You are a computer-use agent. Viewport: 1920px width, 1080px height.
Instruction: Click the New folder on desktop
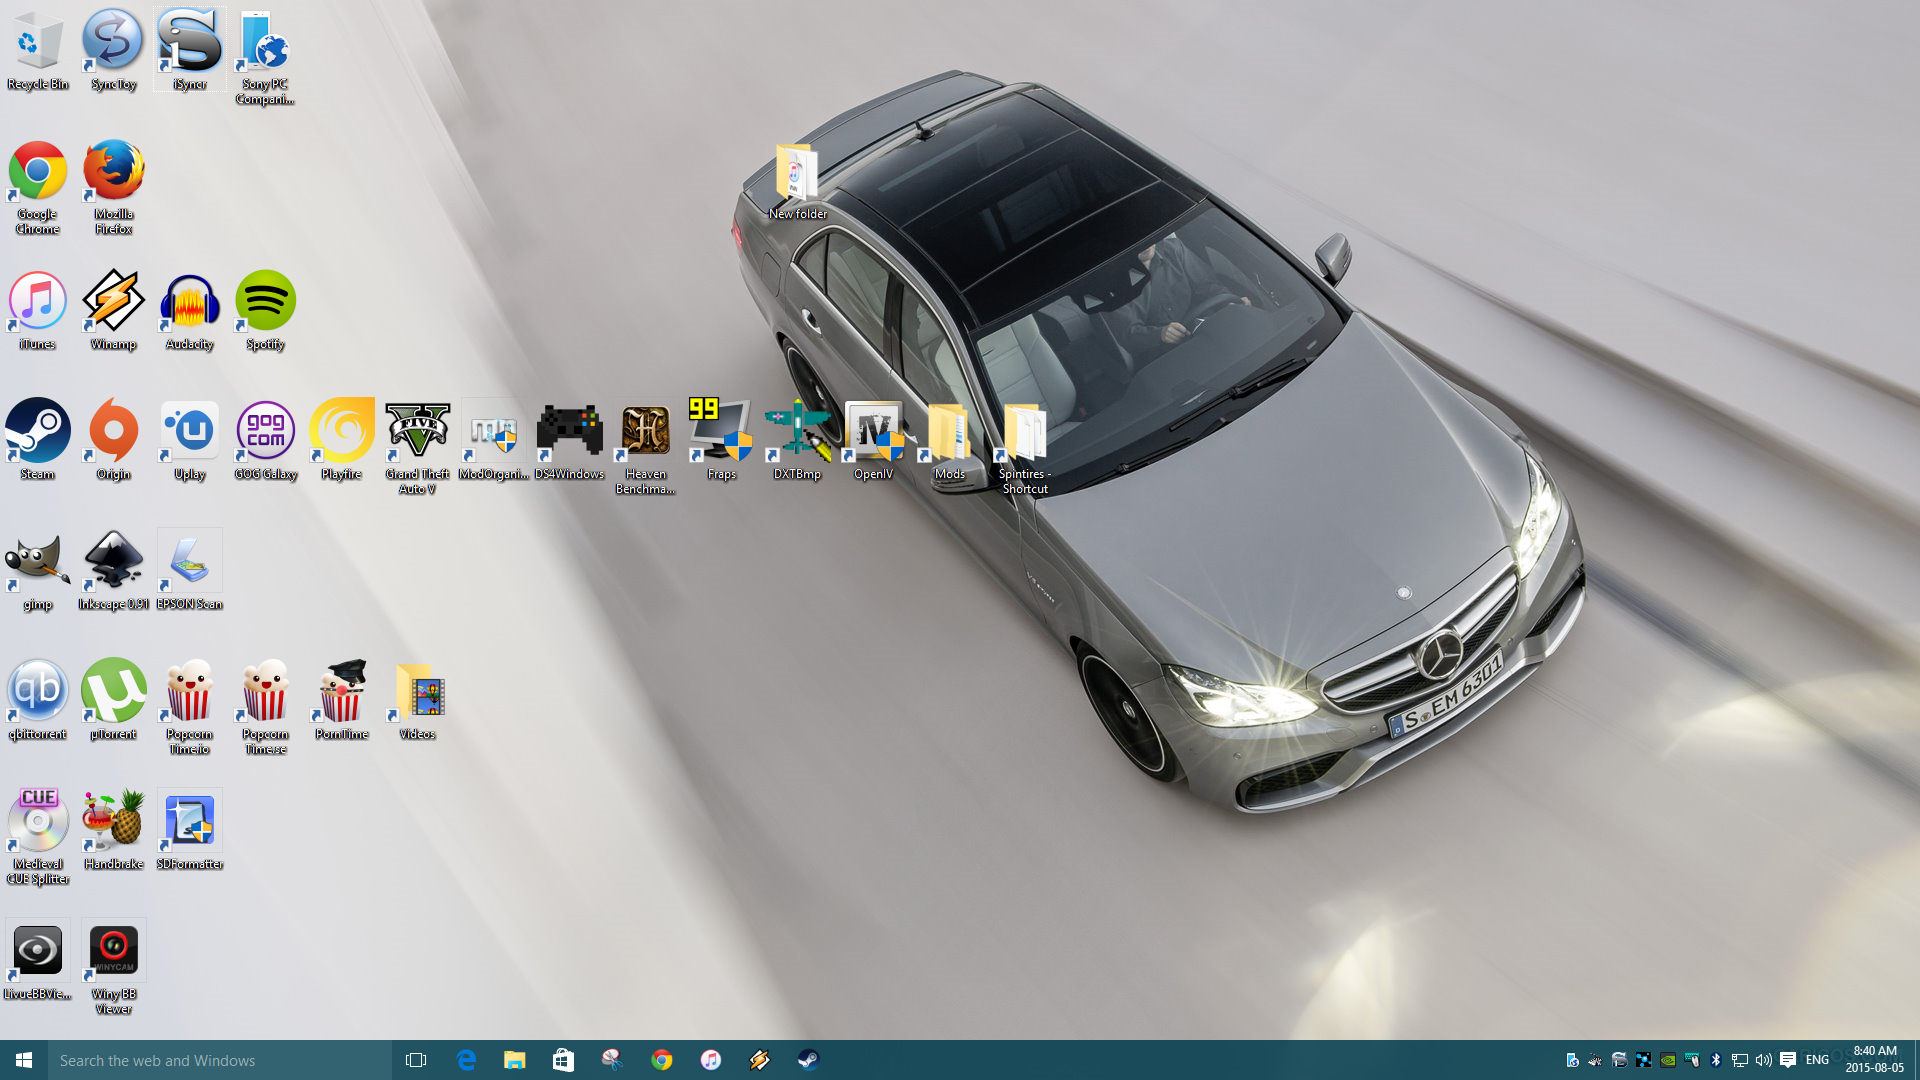tap(797, 180)
